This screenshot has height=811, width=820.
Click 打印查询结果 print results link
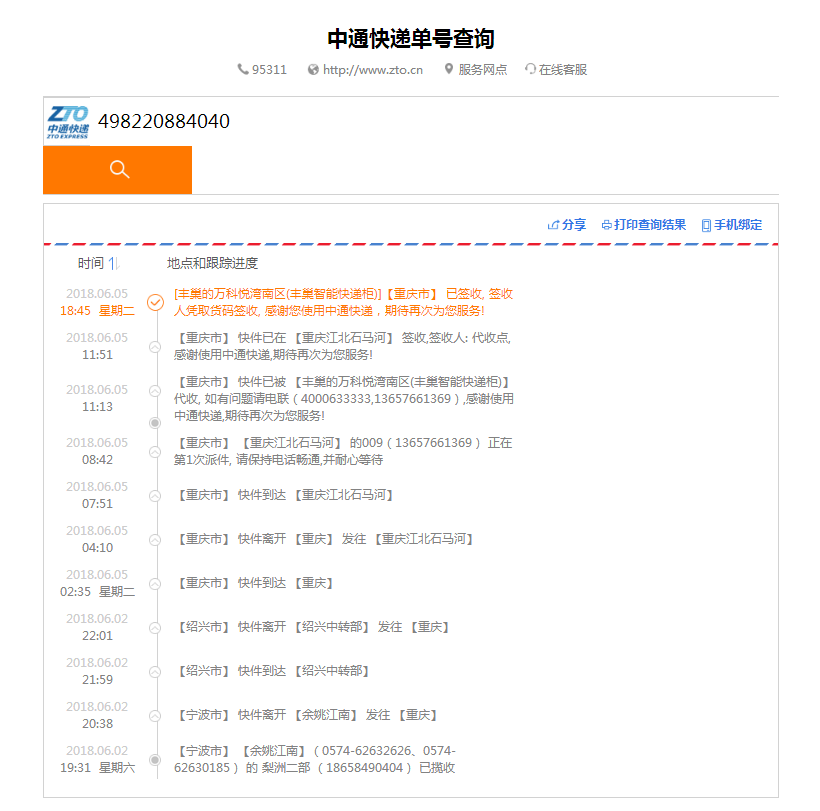(650, 225)
